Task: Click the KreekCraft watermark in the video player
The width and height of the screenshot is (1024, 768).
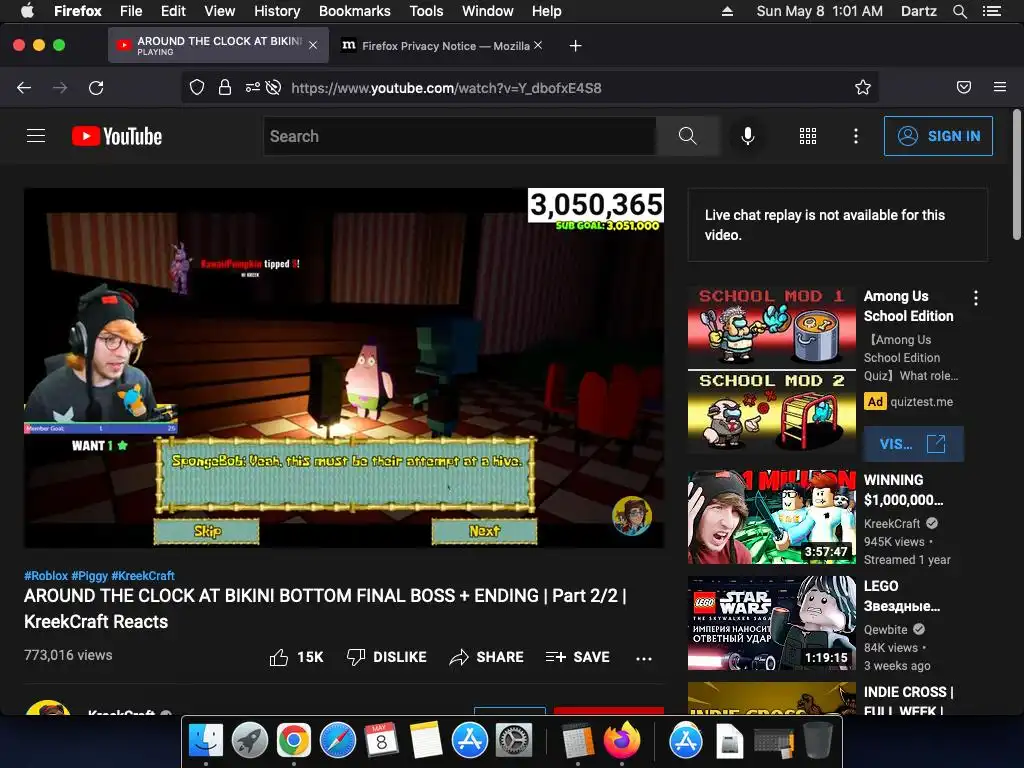Action: [x=632, y=516]
